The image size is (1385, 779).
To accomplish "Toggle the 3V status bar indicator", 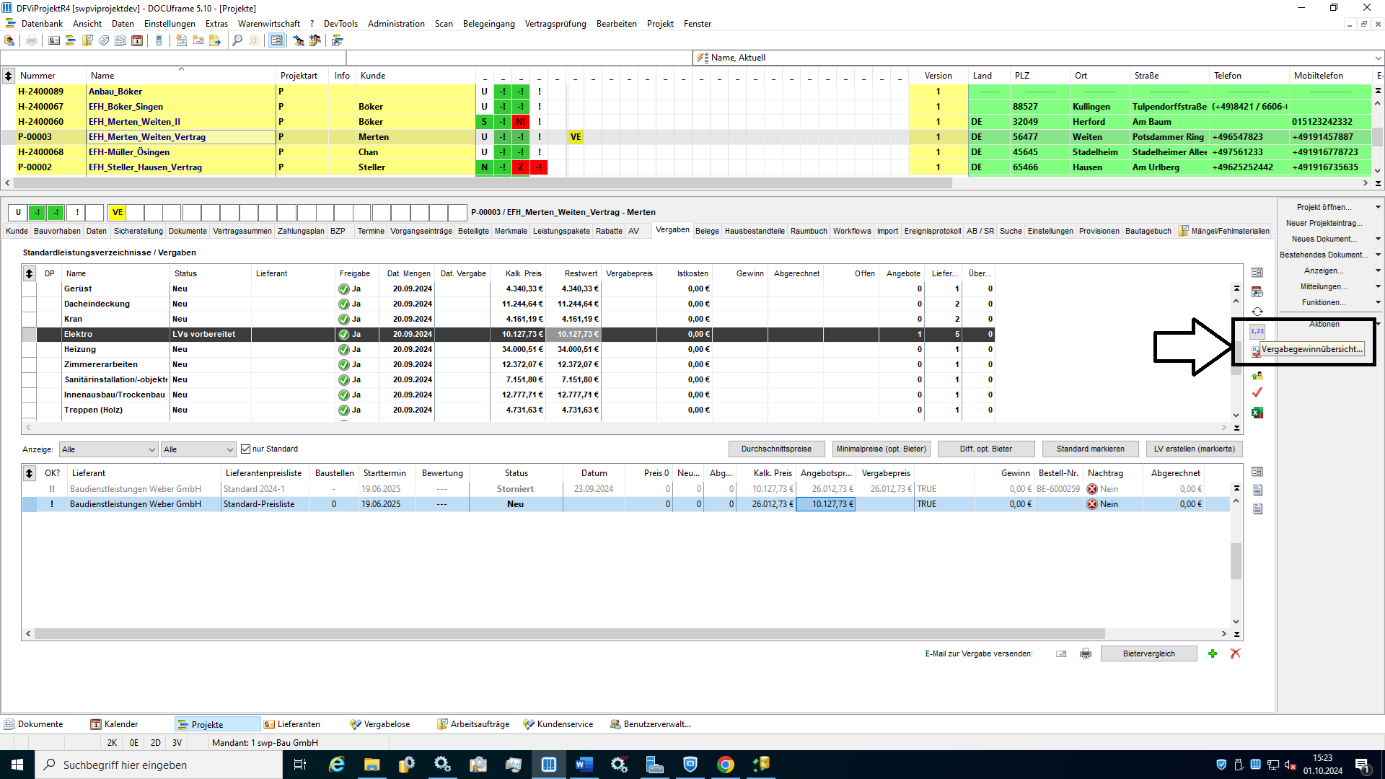I will [x=177, y=743].
